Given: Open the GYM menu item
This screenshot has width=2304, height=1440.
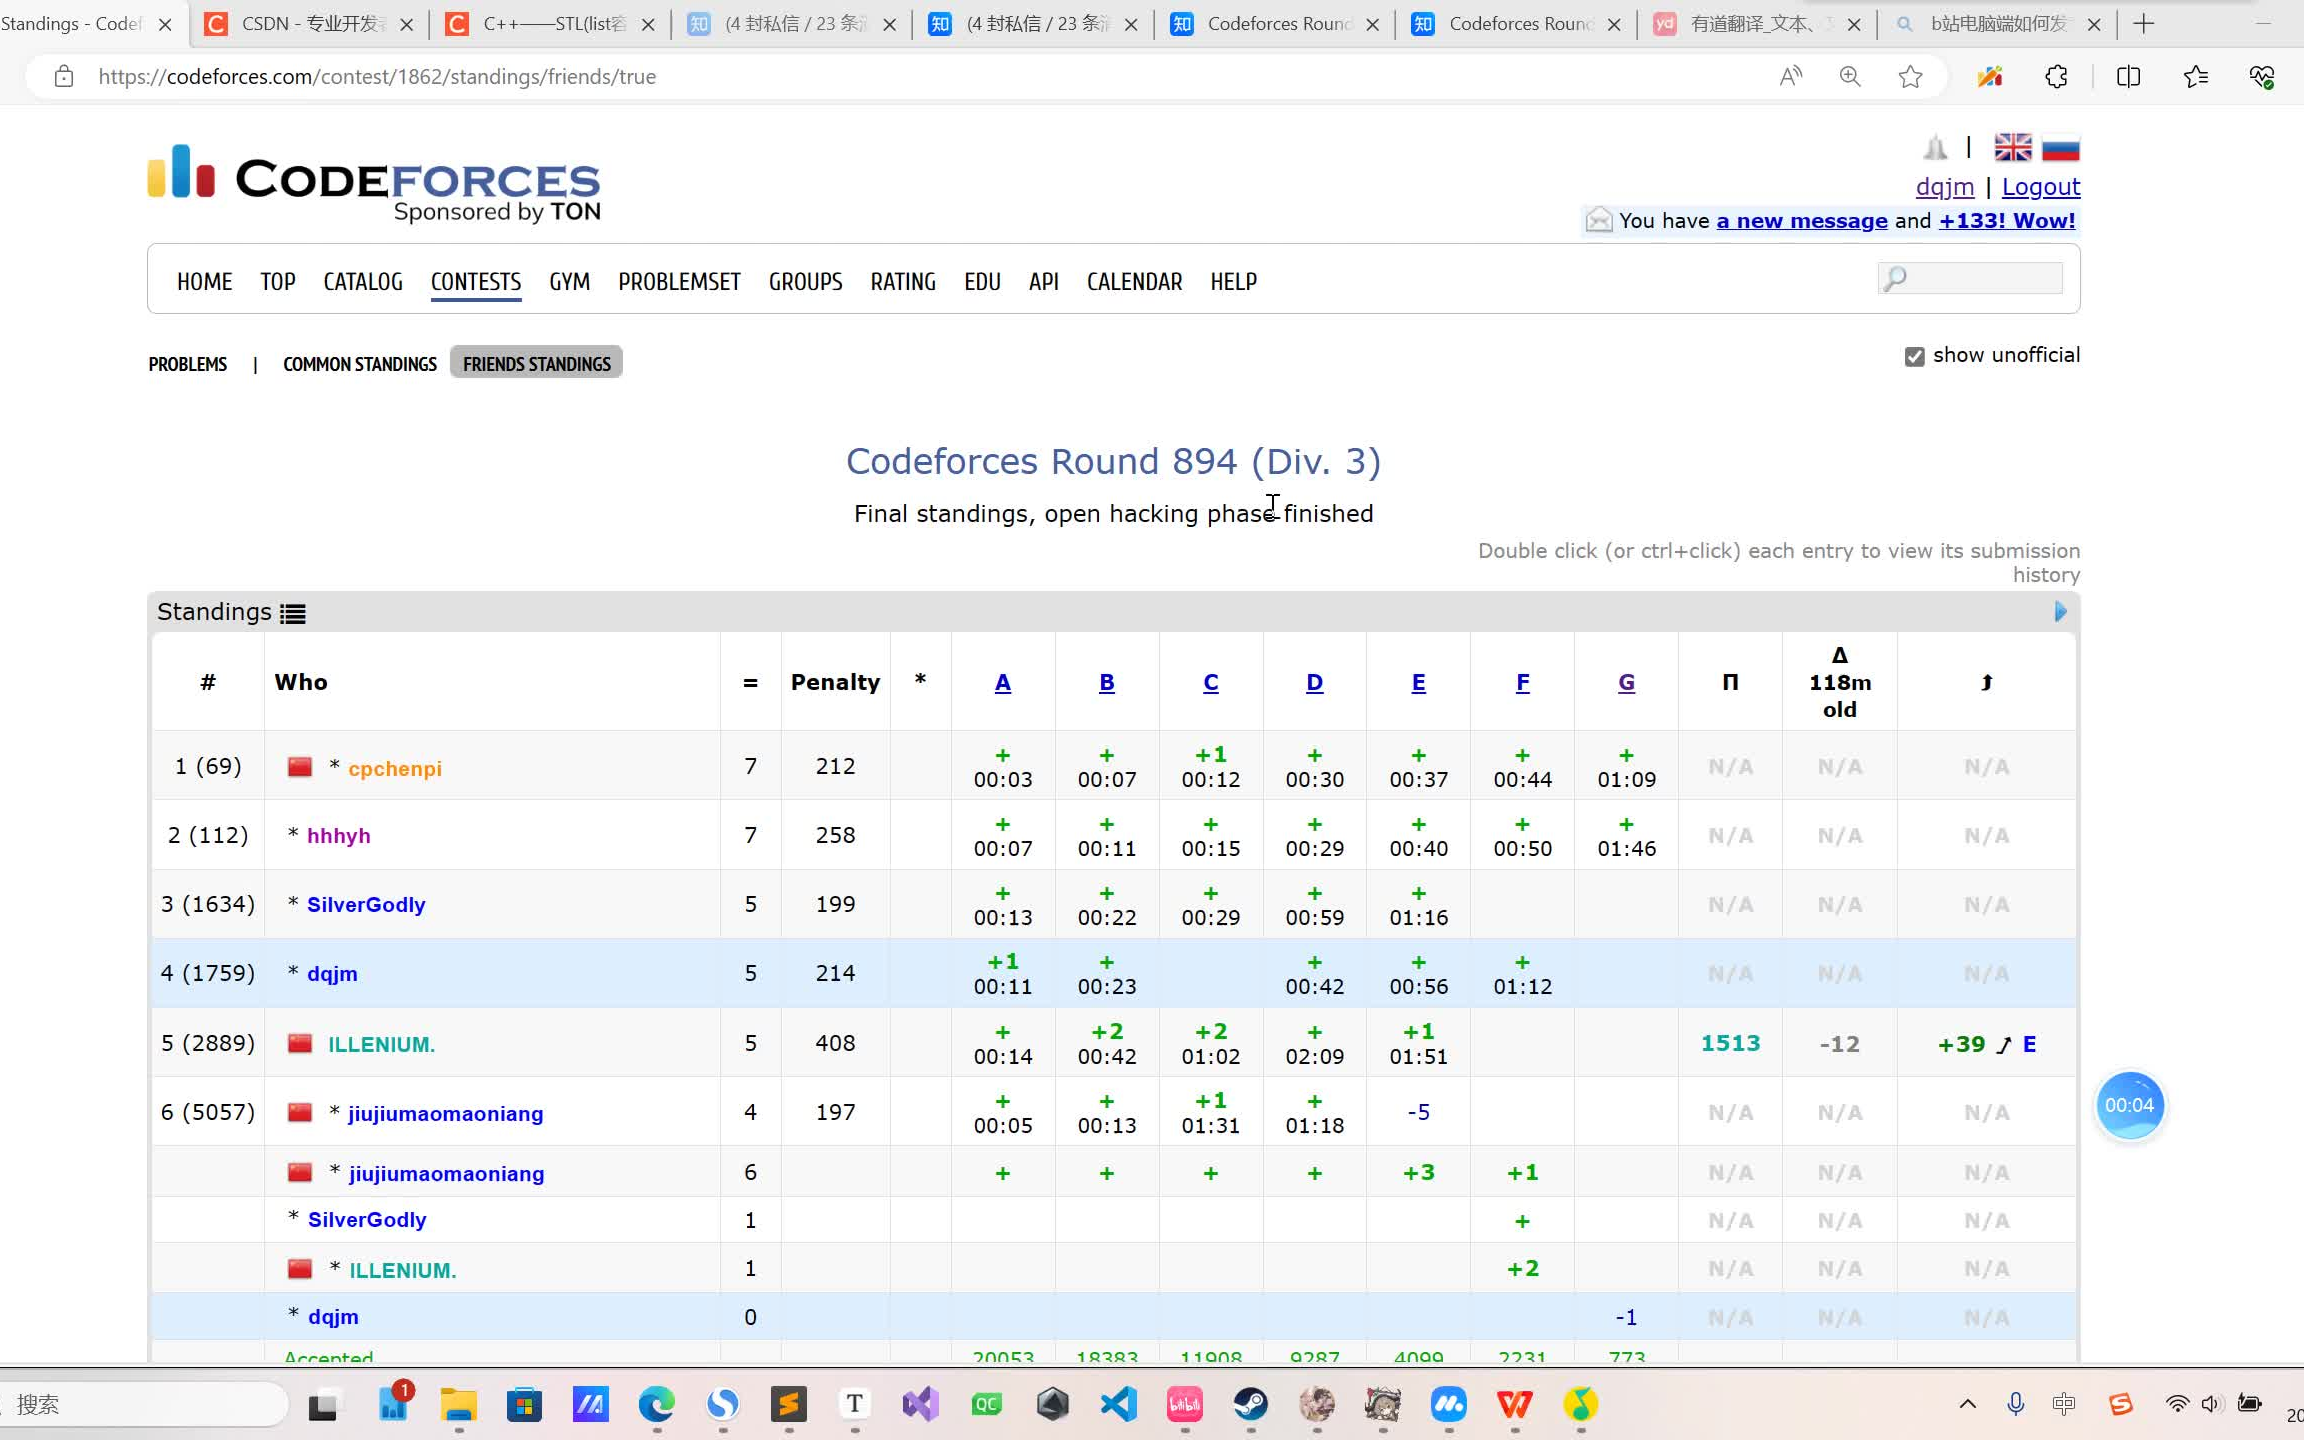Looking at the screenshot, I should coord(569,282).
